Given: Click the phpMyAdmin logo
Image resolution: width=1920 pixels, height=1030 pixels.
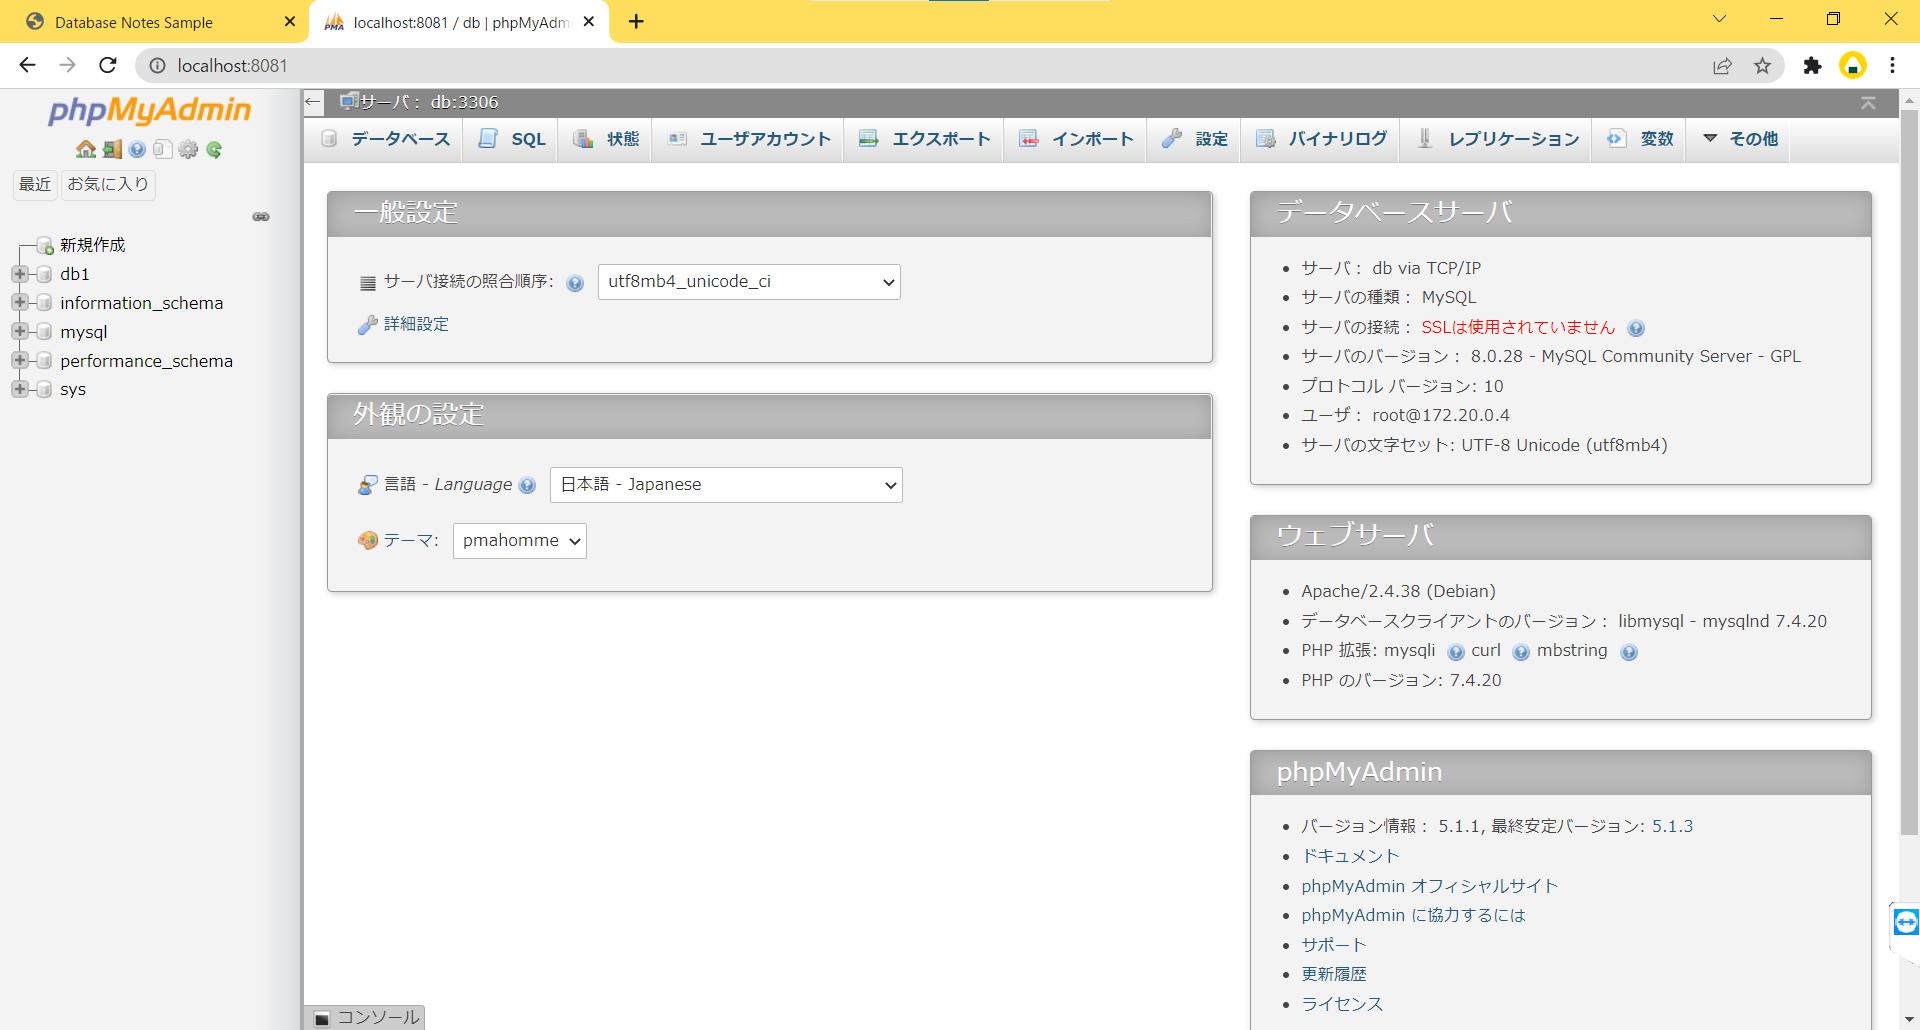Looking at the screenshot, I should [150, 110].
